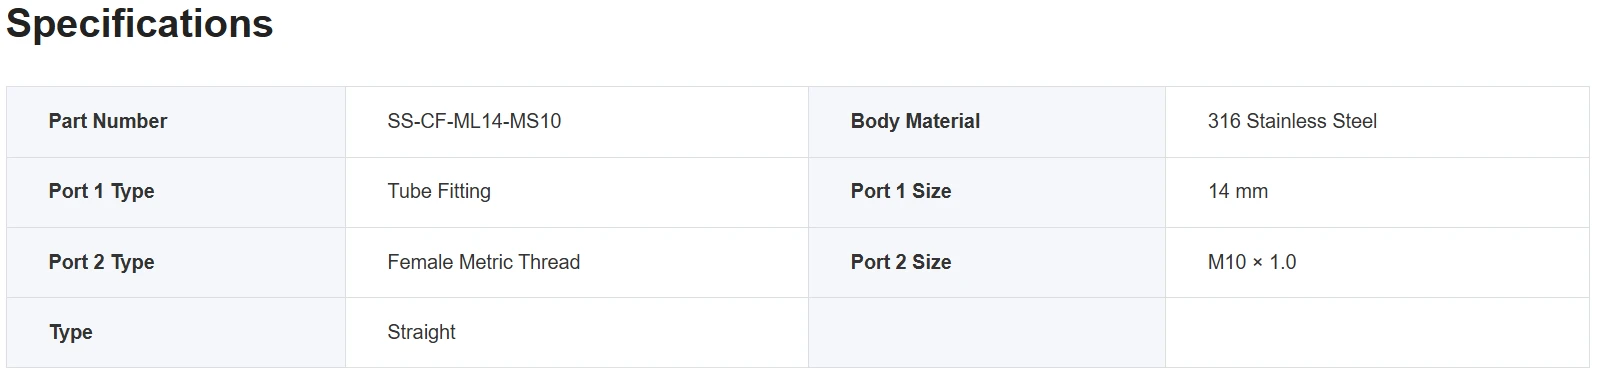The height and width of the screenshot is (375, 1599).
Task: Select the Part Number label cell
Action: (x=176, y=122)
